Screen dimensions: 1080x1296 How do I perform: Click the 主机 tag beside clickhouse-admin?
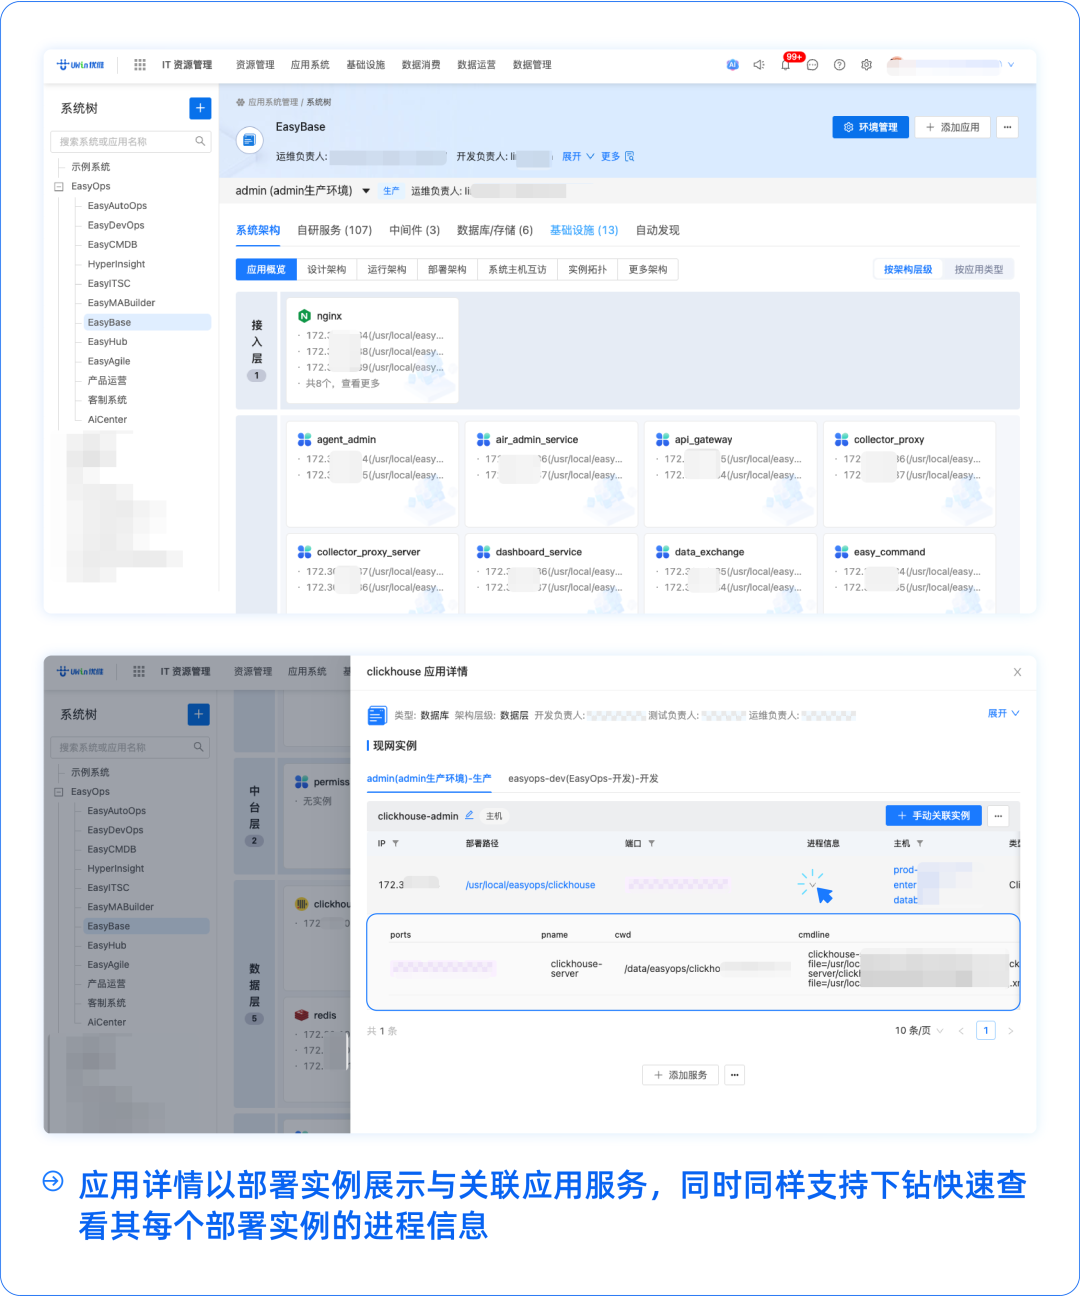coord(494,816)
